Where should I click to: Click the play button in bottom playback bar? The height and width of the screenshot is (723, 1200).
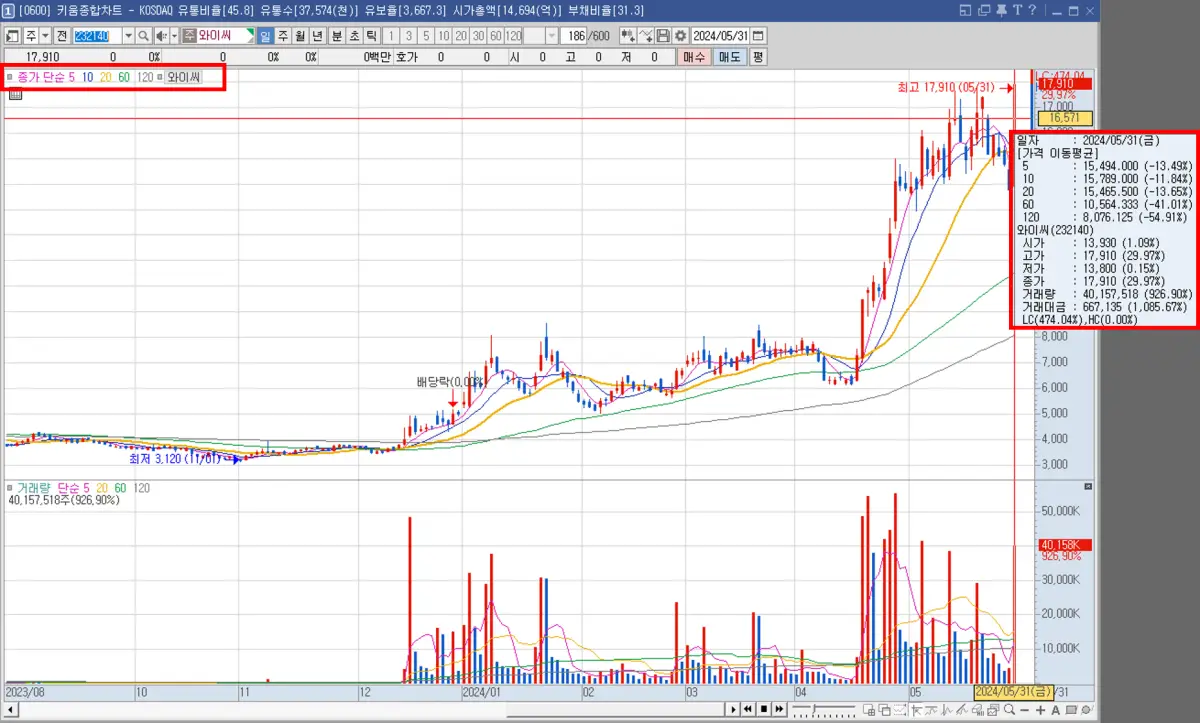click(732, 709)
